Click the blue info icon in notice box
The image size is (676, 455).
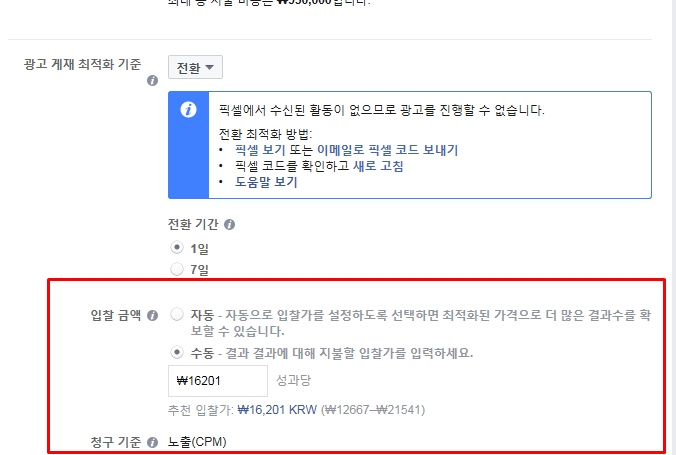pyautogui.click(x=188, y=110)
